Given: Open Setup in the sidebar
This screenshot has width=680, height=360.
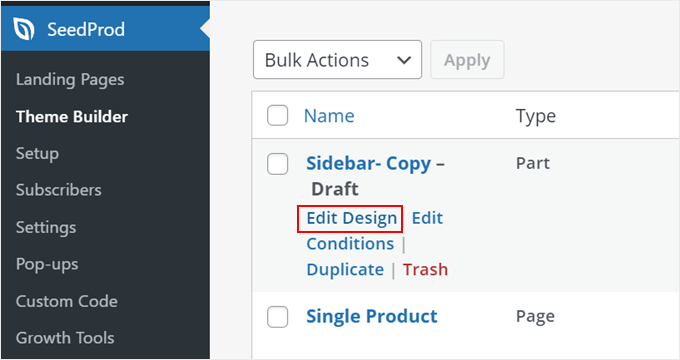Looking at the screenshot, I should tap(37, 154).
